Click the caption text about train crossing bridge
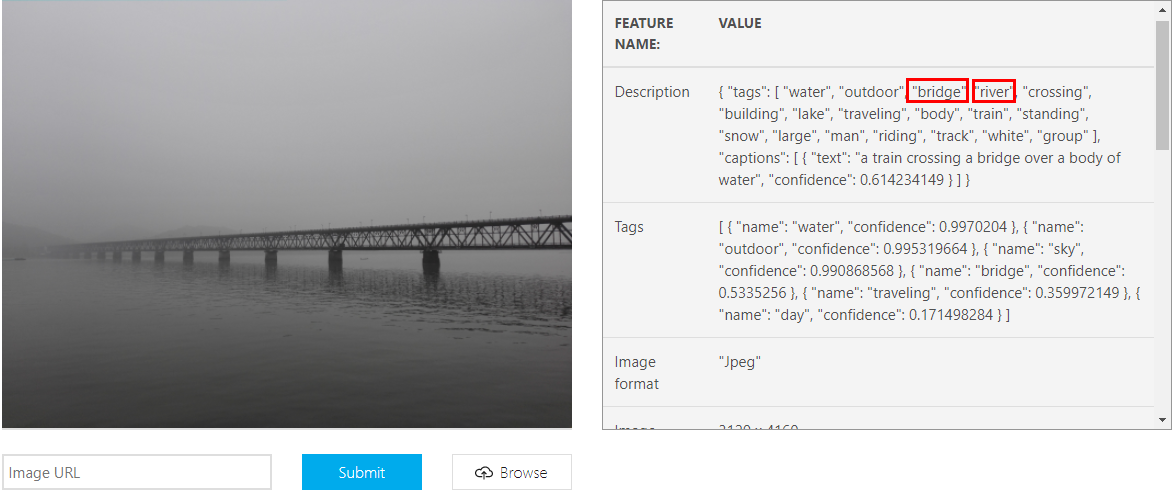Screen dimensions: 1174x491 (919, 169)
